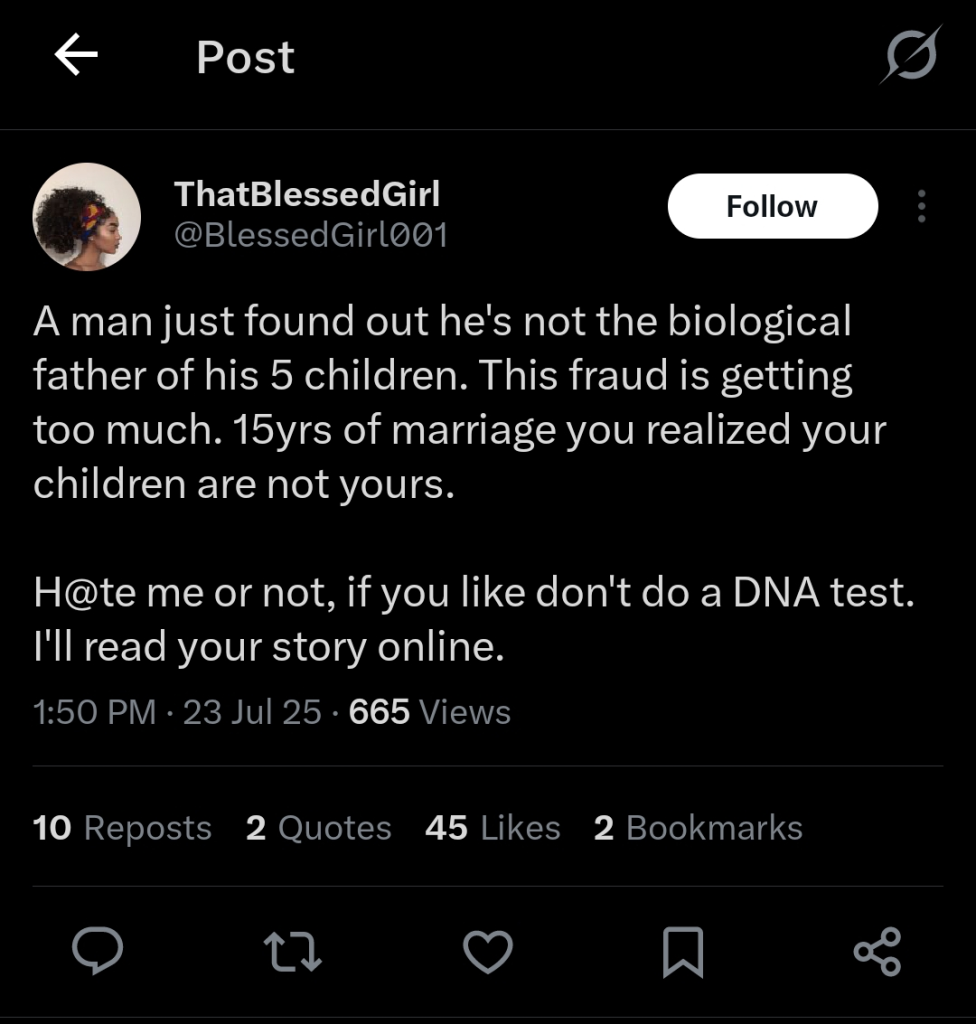Tap the reply speech bubble icon
Image resolution: width=976 pixels, height=1024 pixels.
[x=97, y=950]
